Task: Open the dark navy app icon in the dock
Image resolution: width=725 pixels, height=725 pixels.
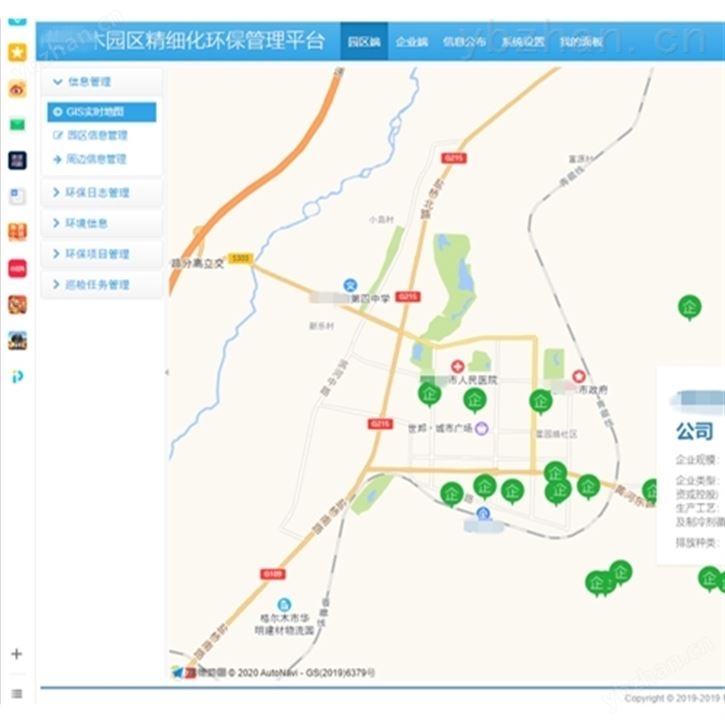Action: tap(18, 160)
